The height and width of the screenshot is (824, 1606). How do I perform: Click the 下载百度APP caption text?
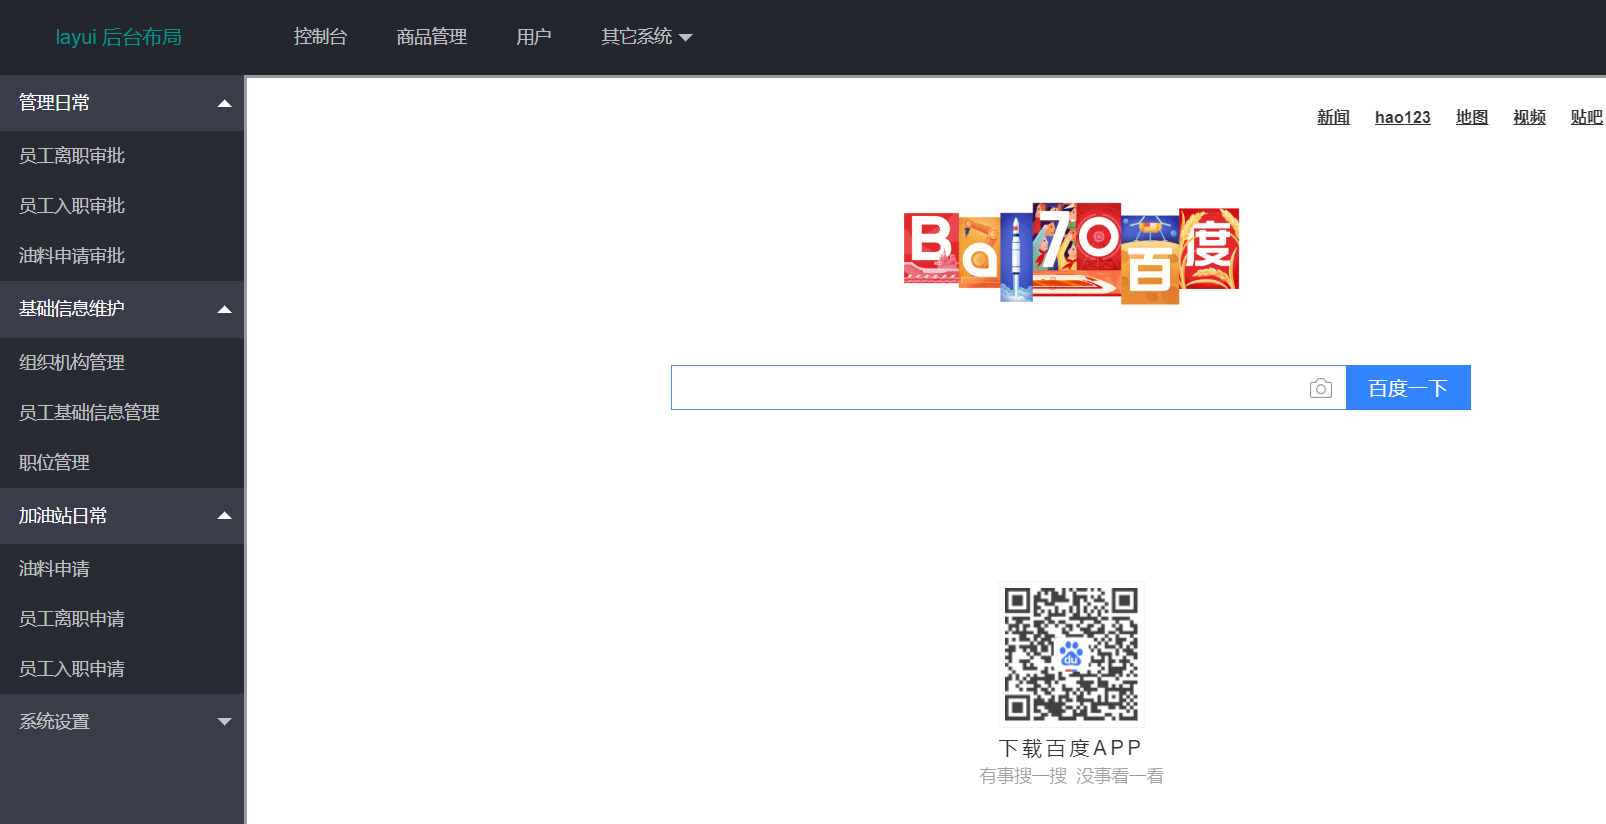coord(1071,748)
